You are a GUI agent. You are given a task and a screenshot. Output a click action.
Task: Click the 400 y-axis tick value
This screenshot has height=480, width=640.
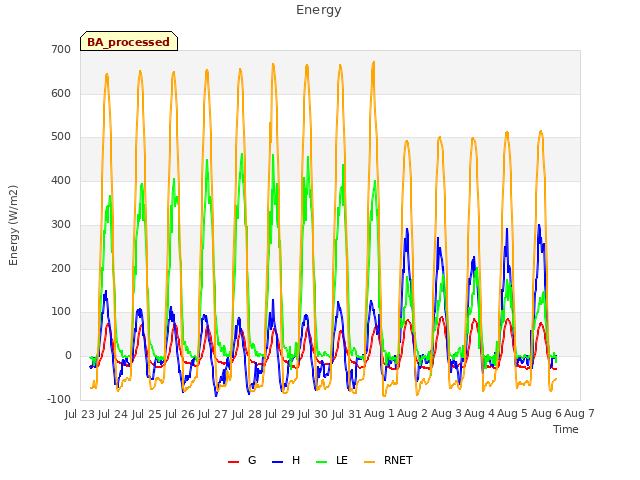[x=61, y=180]
